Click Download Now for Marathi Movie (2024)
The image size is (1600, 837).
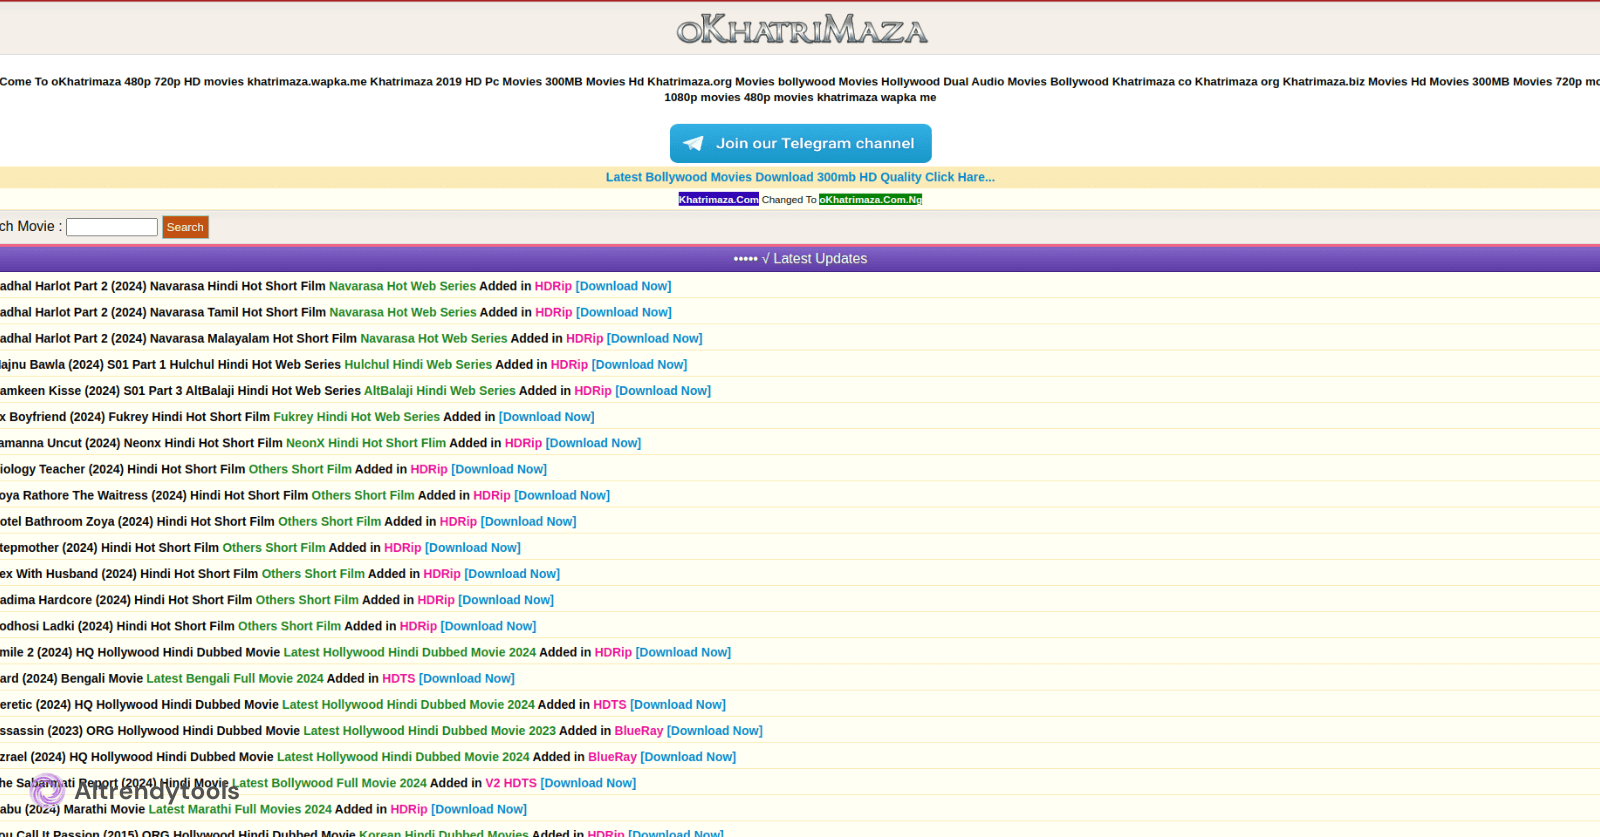(x=479, y=809)
